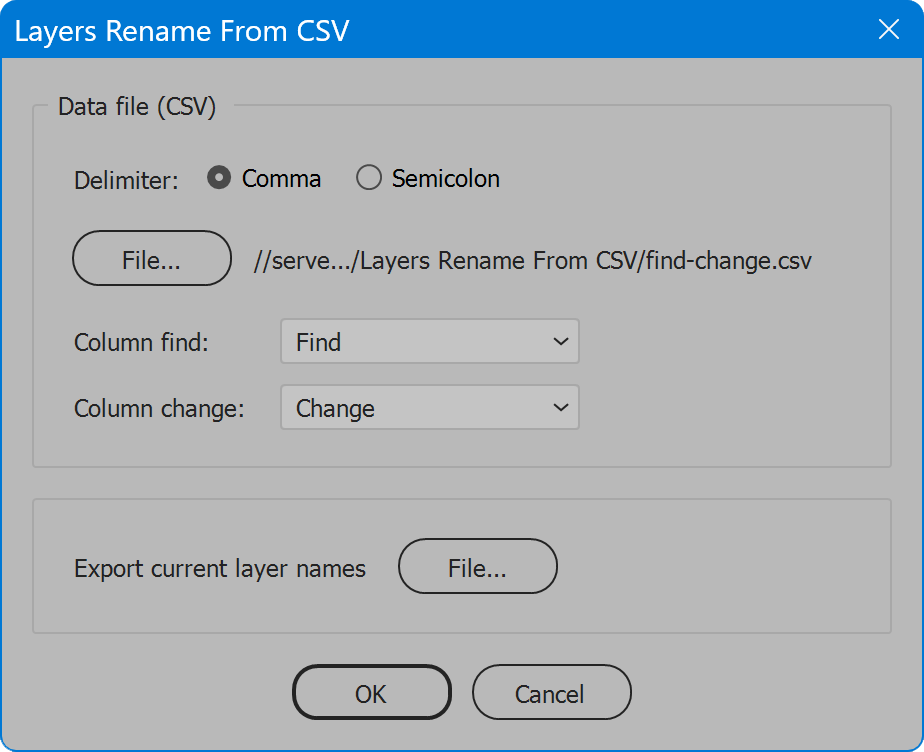Expand the Column change dropdown showing Change
Screen dimensions: 924x752
point(430,407)
